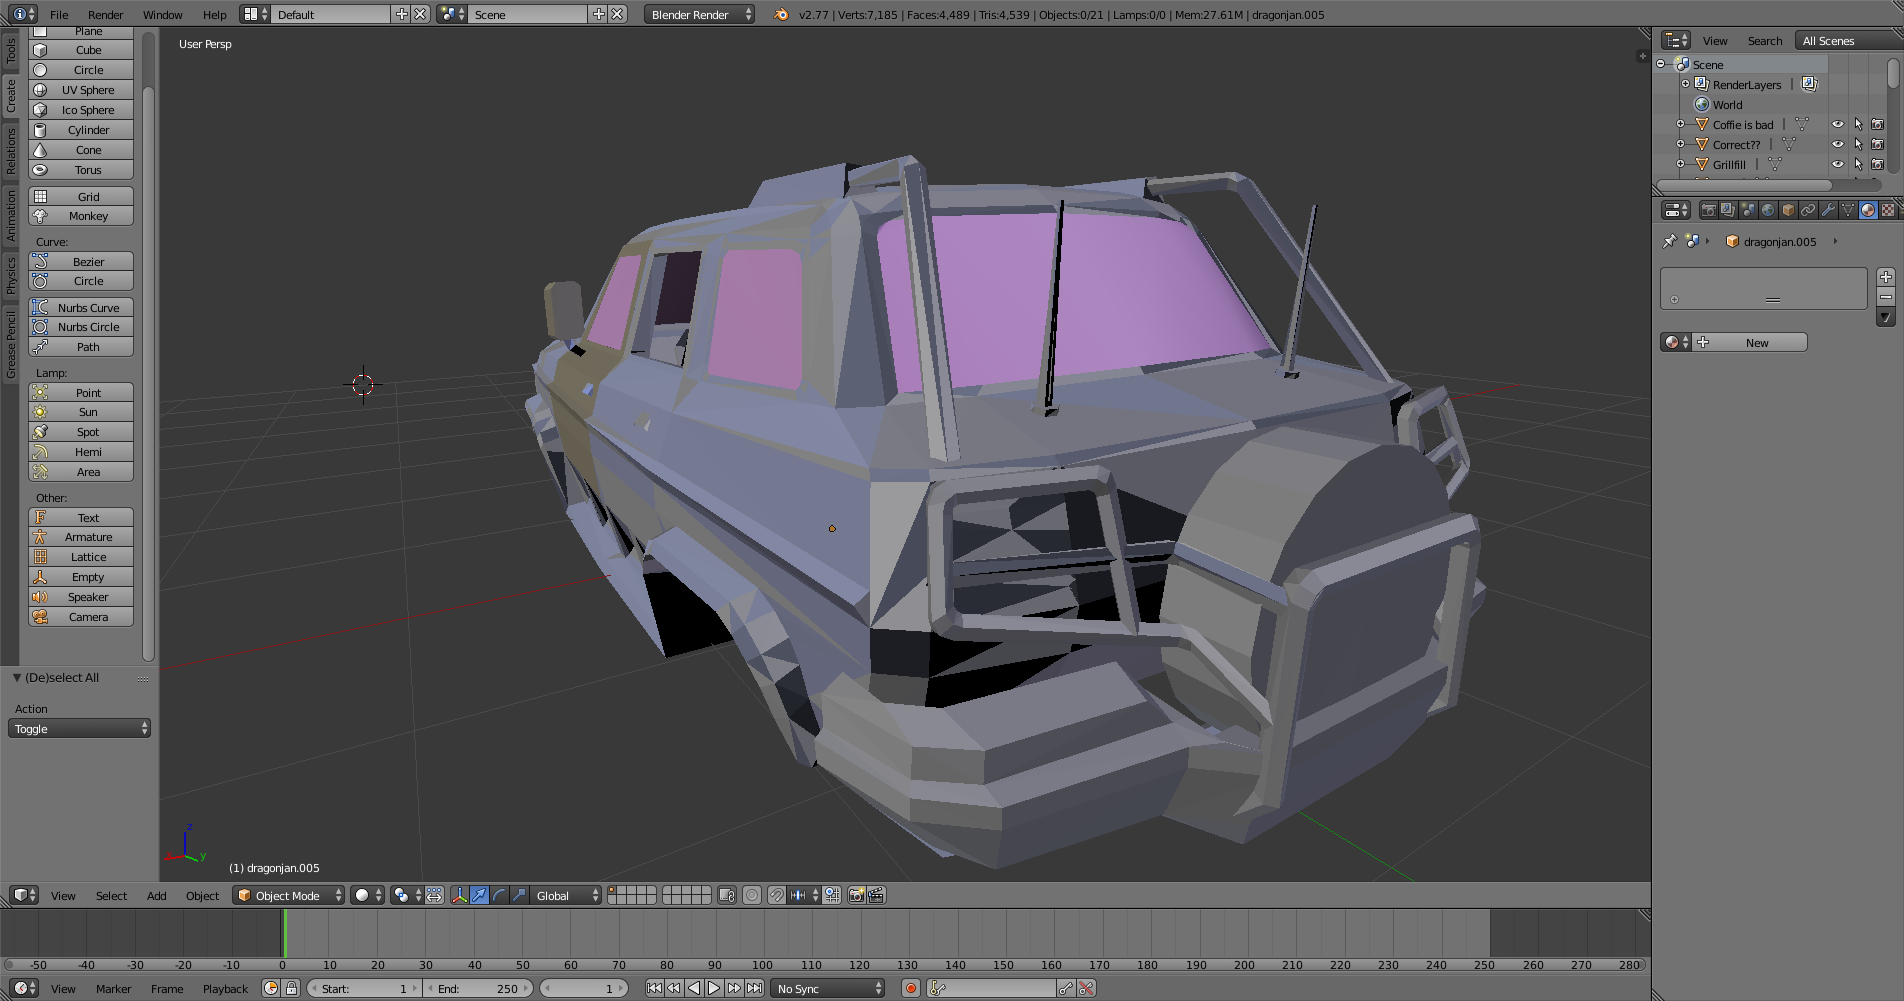Open the Scene properties tab
Screen dimensions: 1904x1001
pos(1748,210)
